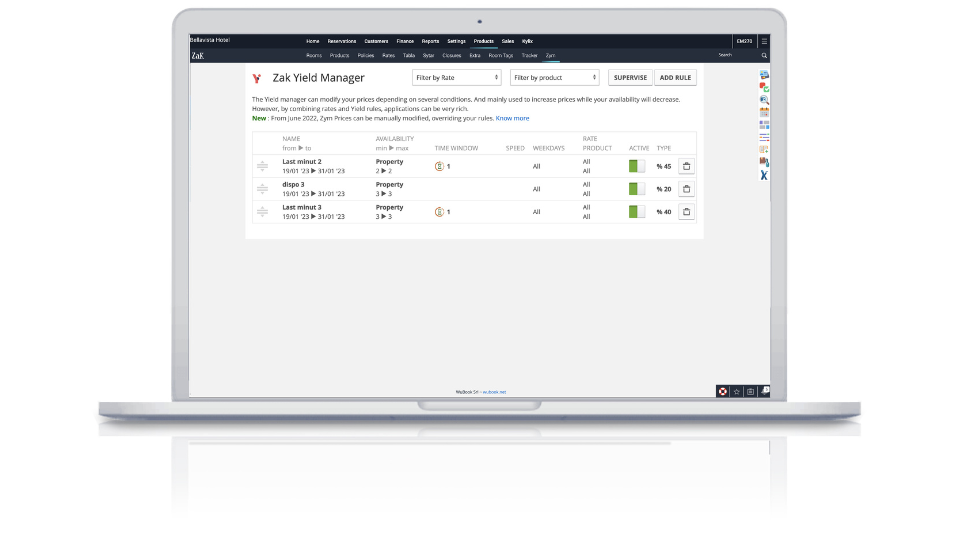
Task: Open the credit cards sidebar icon
Action: (764, 75)
